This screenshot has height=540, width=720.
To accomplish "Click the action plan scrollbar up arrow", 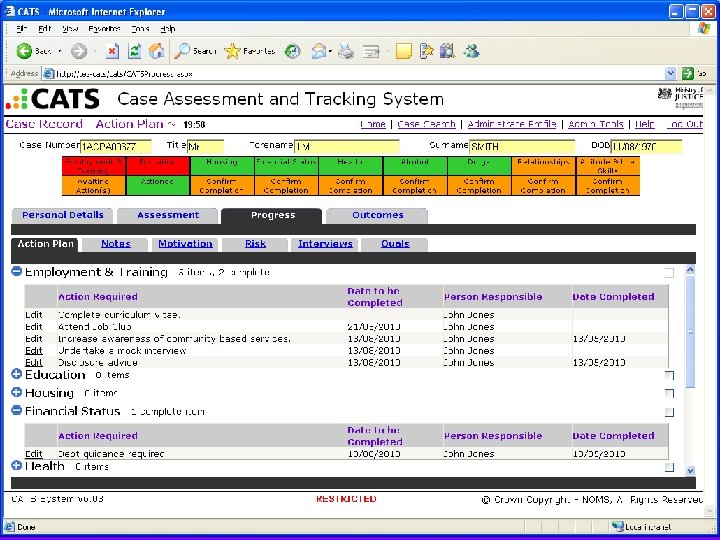I will tap(690, 270).
